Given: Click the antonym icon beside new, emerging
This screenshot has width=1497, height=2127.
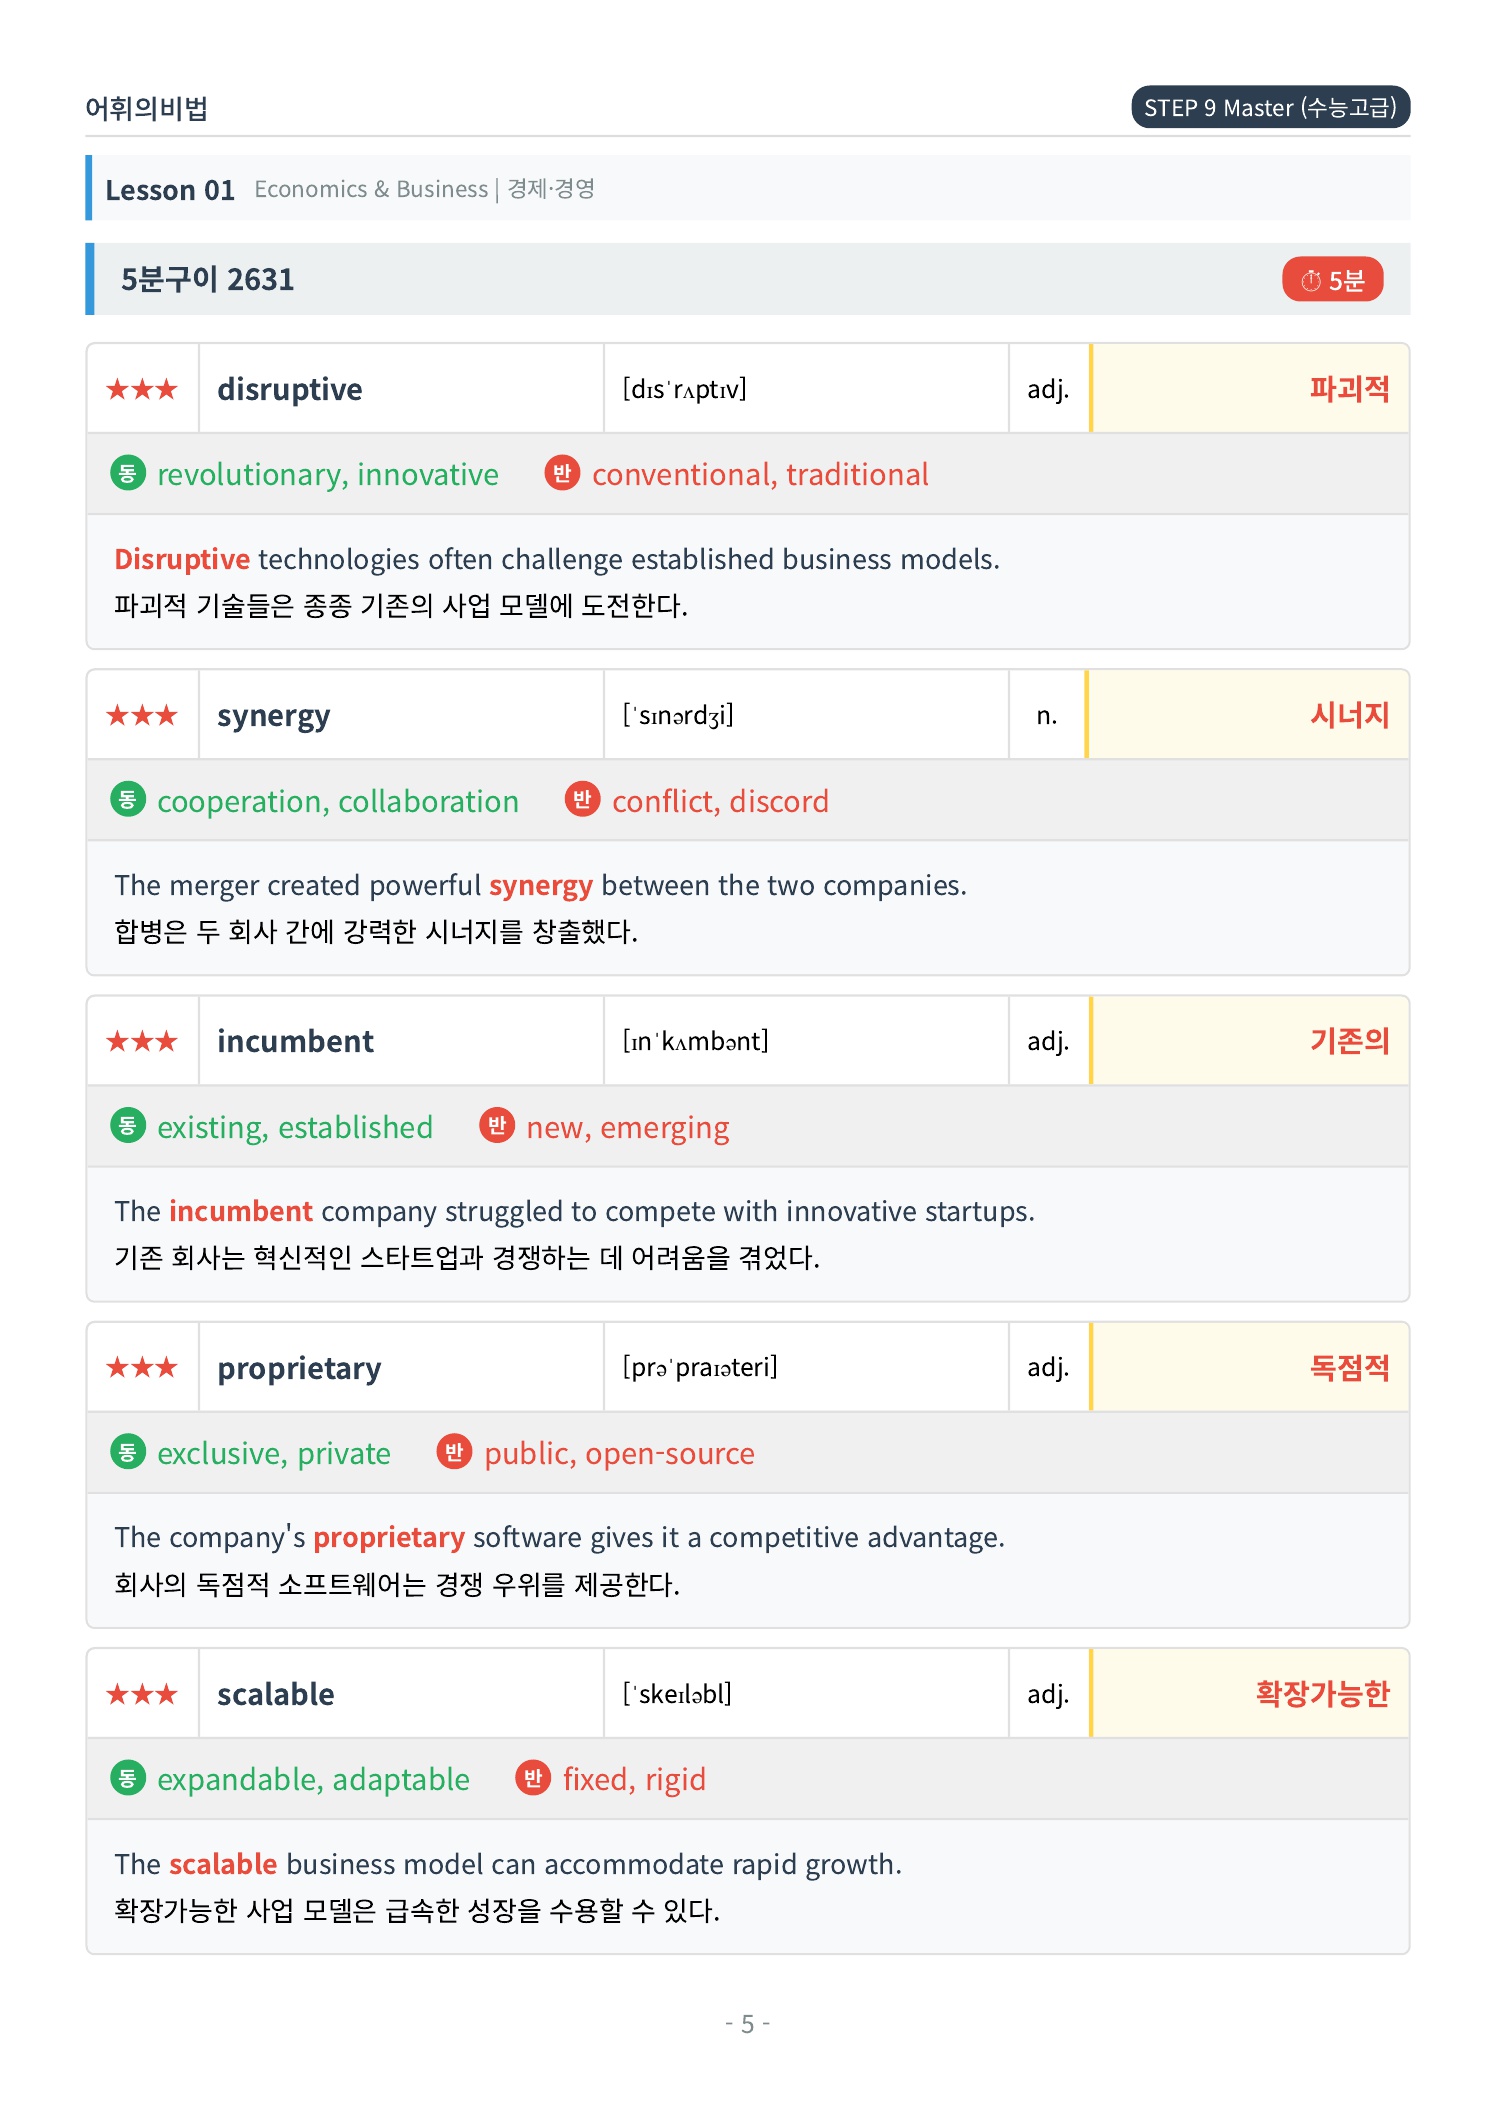Looking at the screenshot, I should coord(497,1126).
